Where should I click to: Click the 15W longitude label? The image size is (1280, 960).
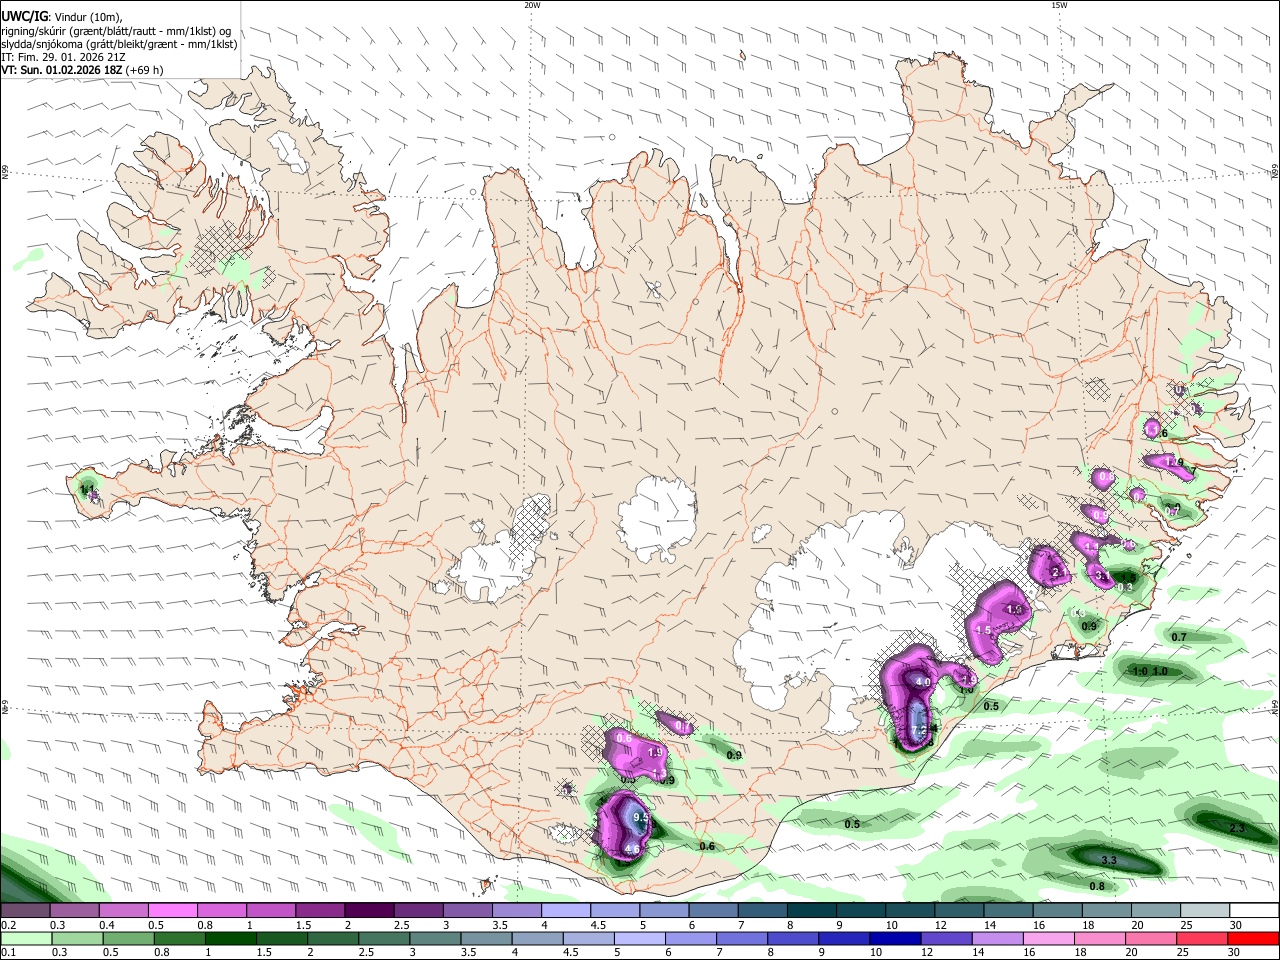pos(1059,5)
